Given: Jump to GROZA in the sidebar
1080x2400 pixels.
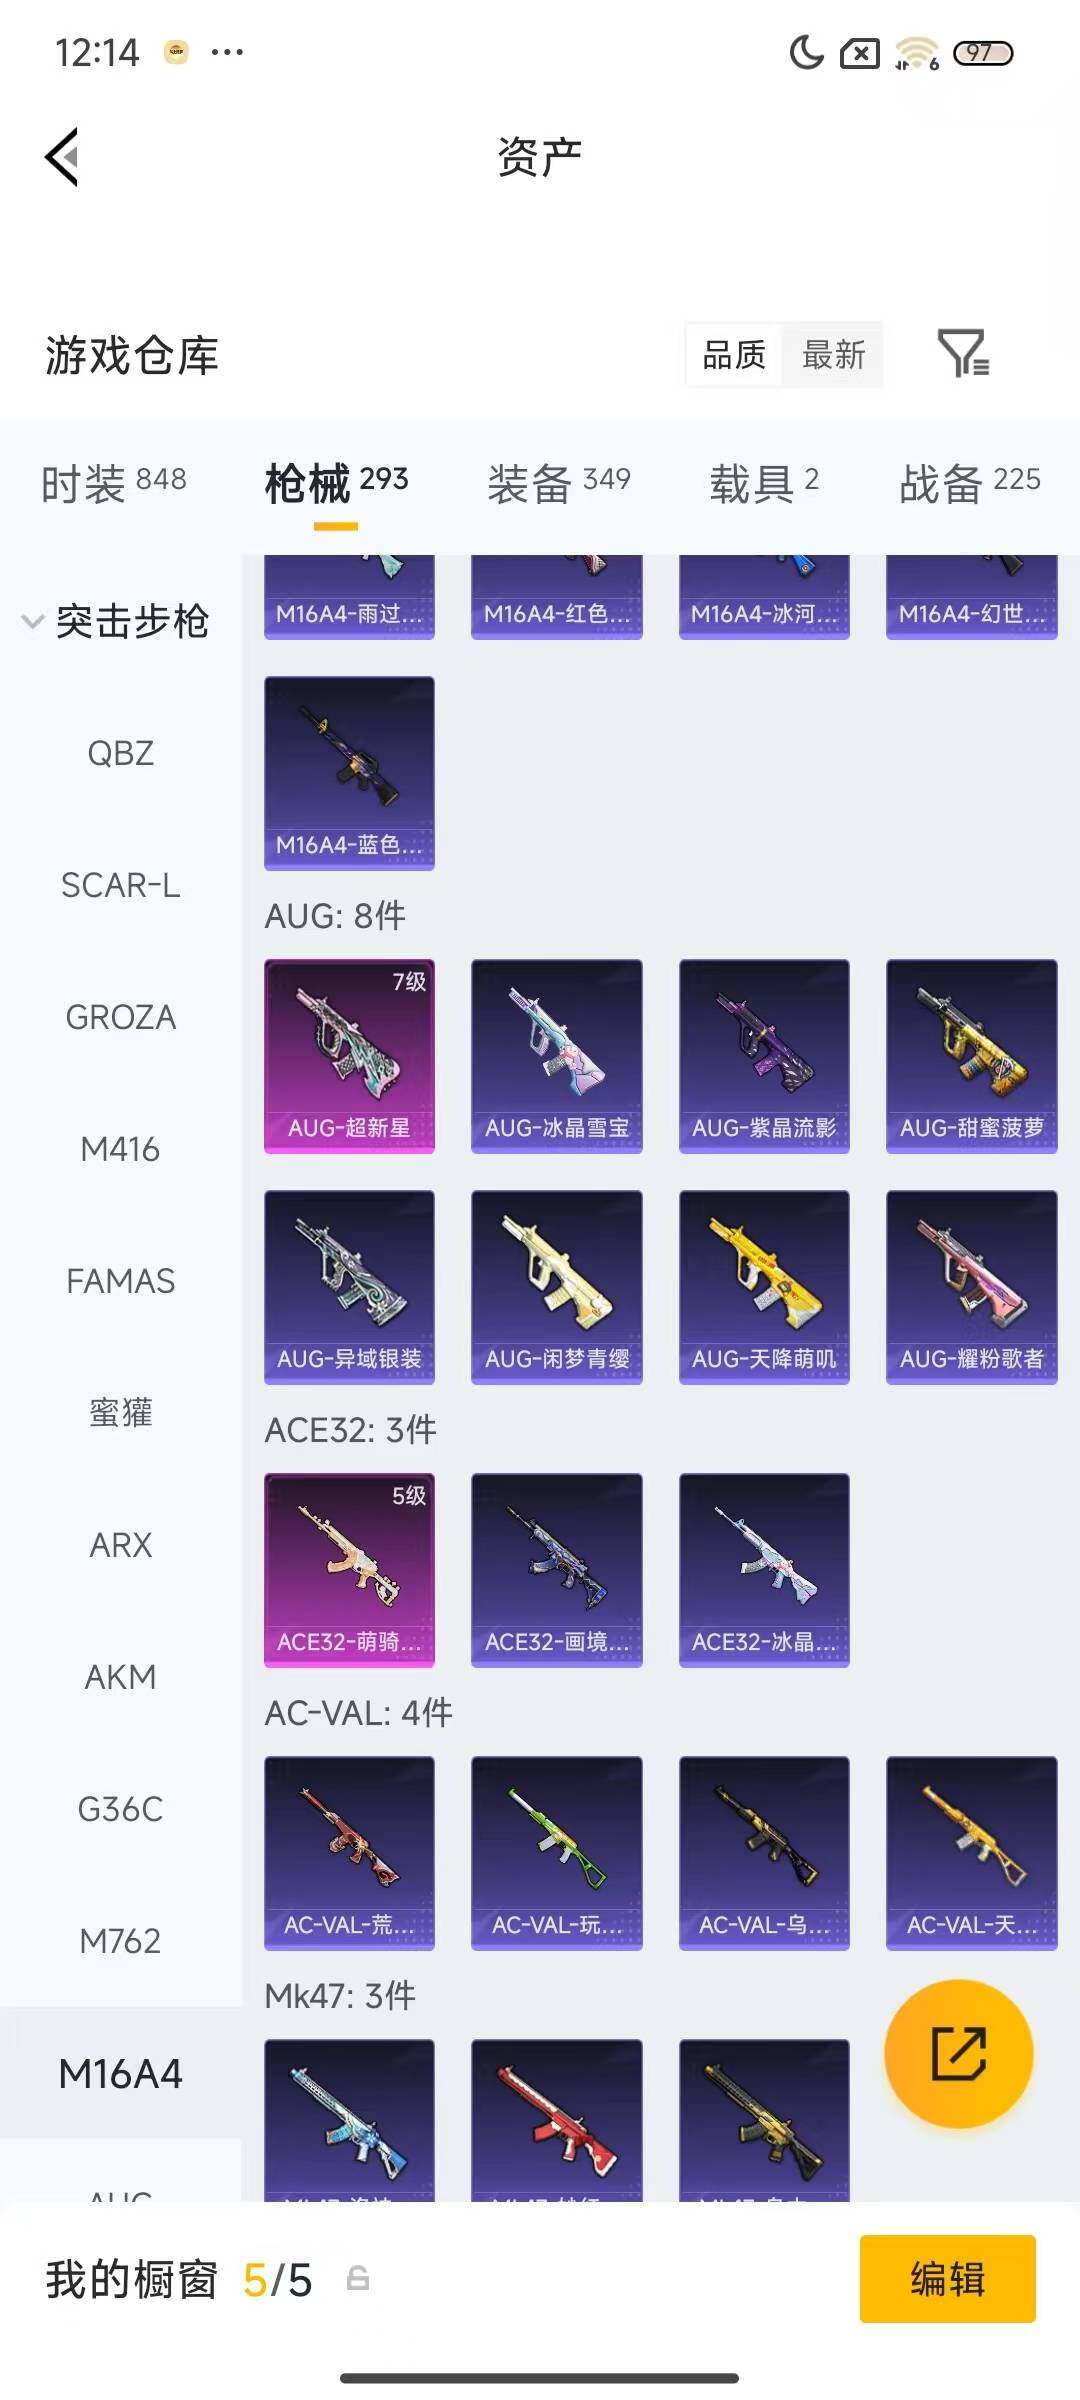Looking at the screenshot, I should click(120, 1017).
